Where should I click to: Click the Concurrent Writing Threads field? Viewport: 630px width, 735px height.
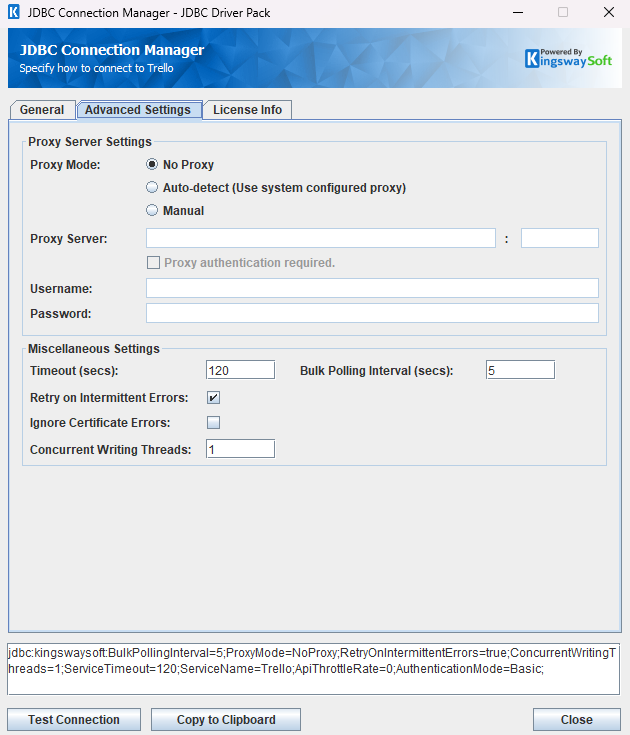click(240, 449)
